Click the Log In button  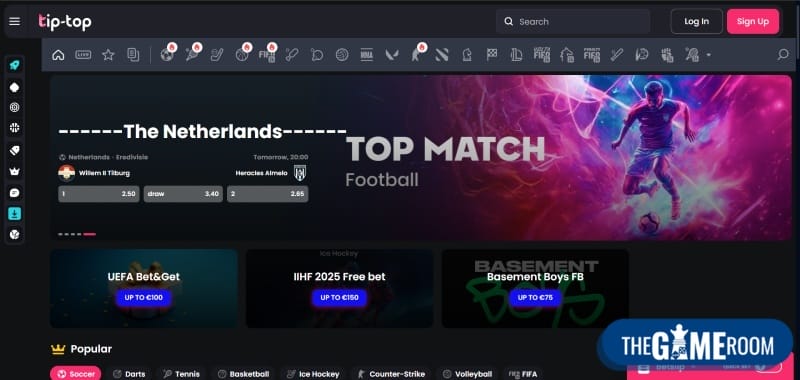(696, 21)
